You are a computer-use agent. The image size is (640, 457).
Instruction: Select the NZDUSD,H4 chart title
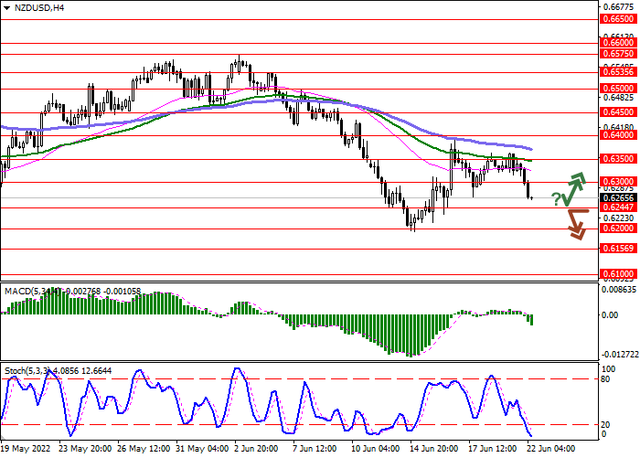(x=36, y=8)
